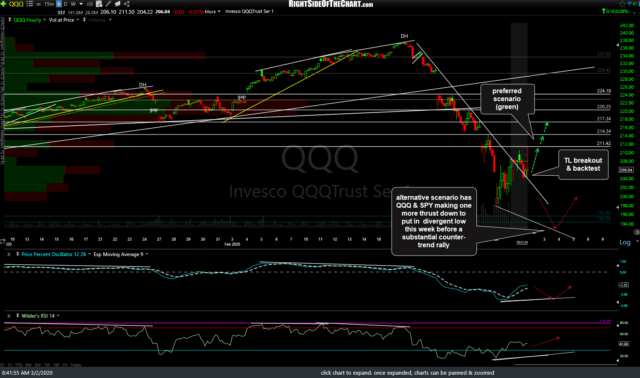Select the daily (D) timeframe button
The height and width of the screenshot is (378, 640).
point(65,4)
